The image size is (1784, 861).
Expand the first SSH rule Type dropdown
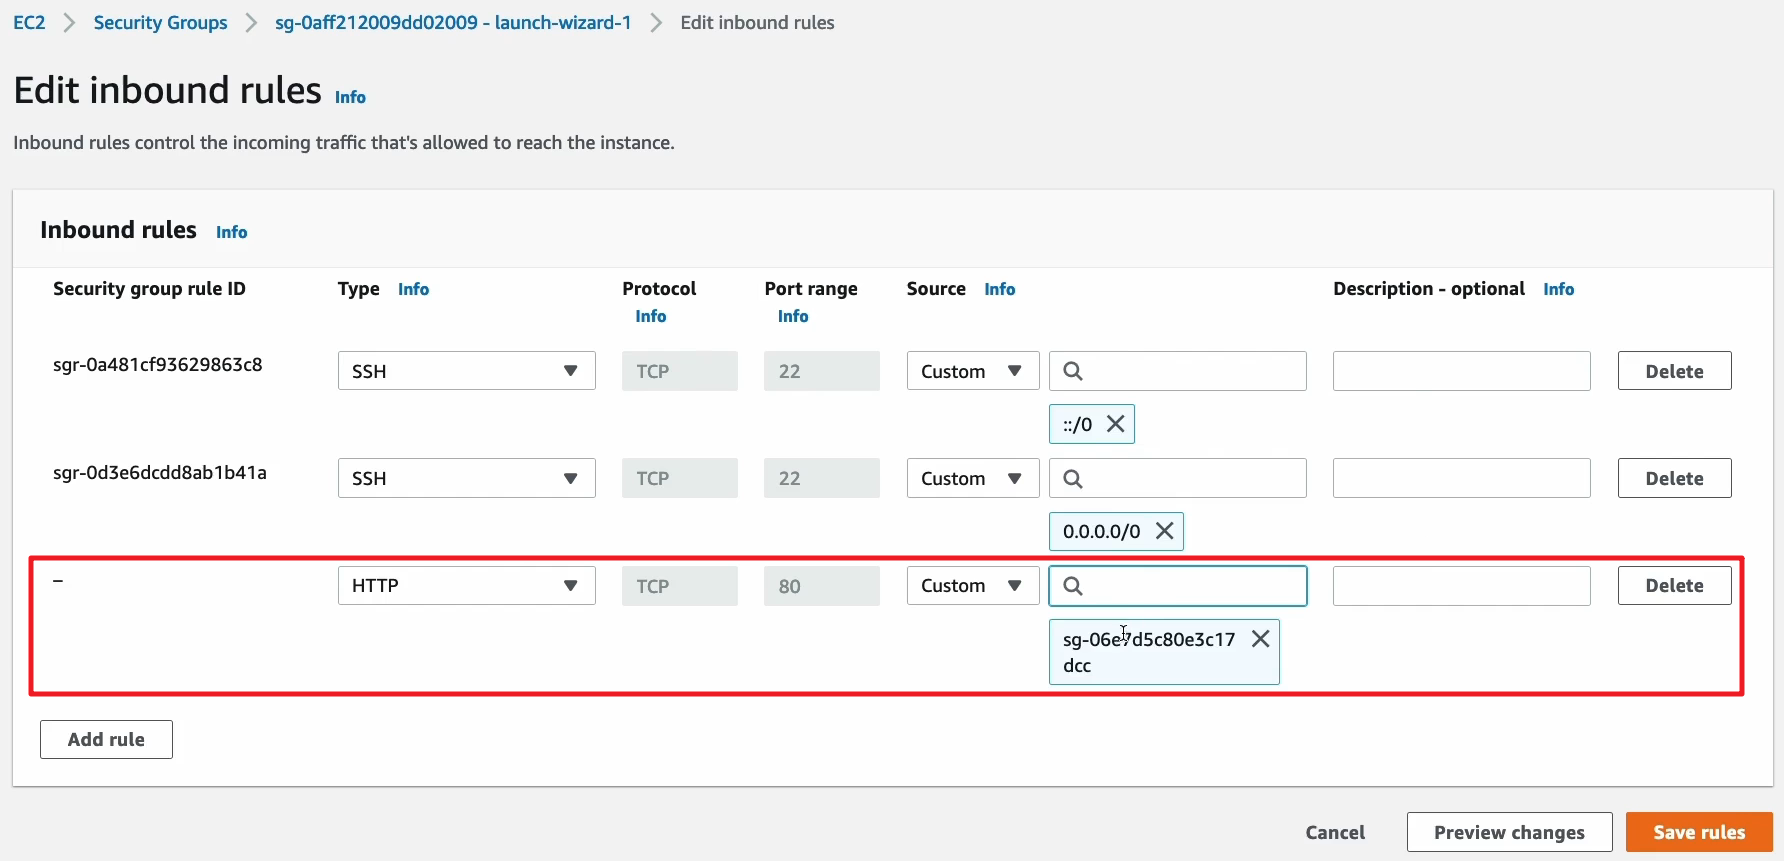(466, 371)
